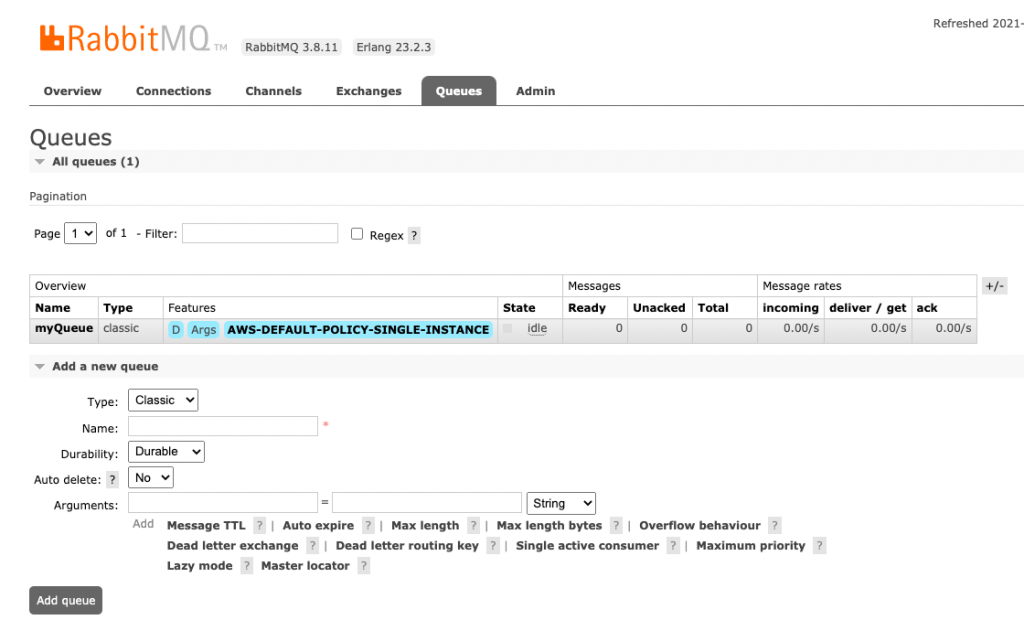Add the Overflow behaviour argument
Viewport: 1024px width, 620px height.
point(700,525)
